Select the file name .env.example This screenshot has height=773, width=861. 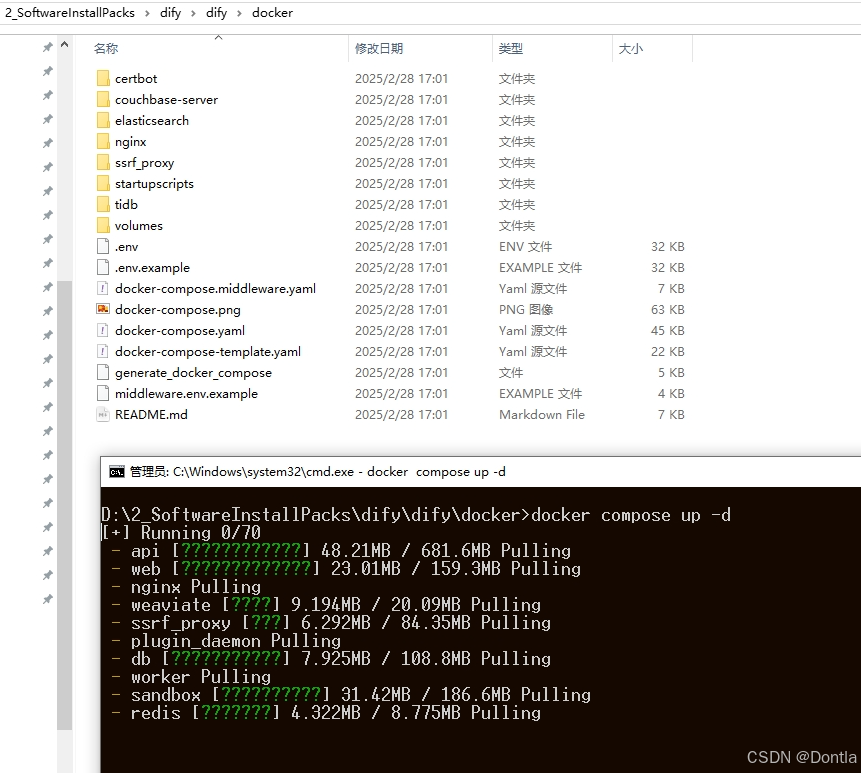(x=152, y=267)
